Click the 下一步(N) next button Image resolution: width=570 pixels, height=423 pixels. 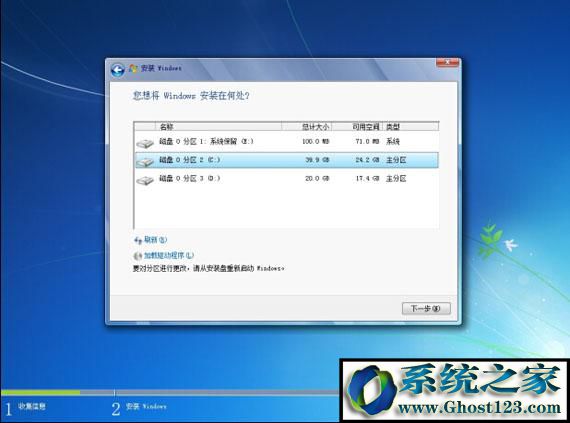[426, 309]
